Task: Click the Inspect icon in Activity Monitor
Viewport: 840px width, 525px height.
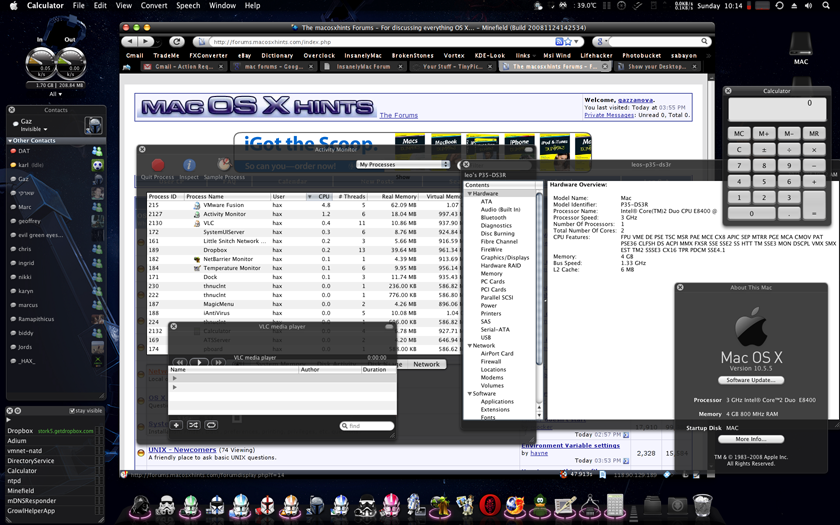Action: [189, 165]
